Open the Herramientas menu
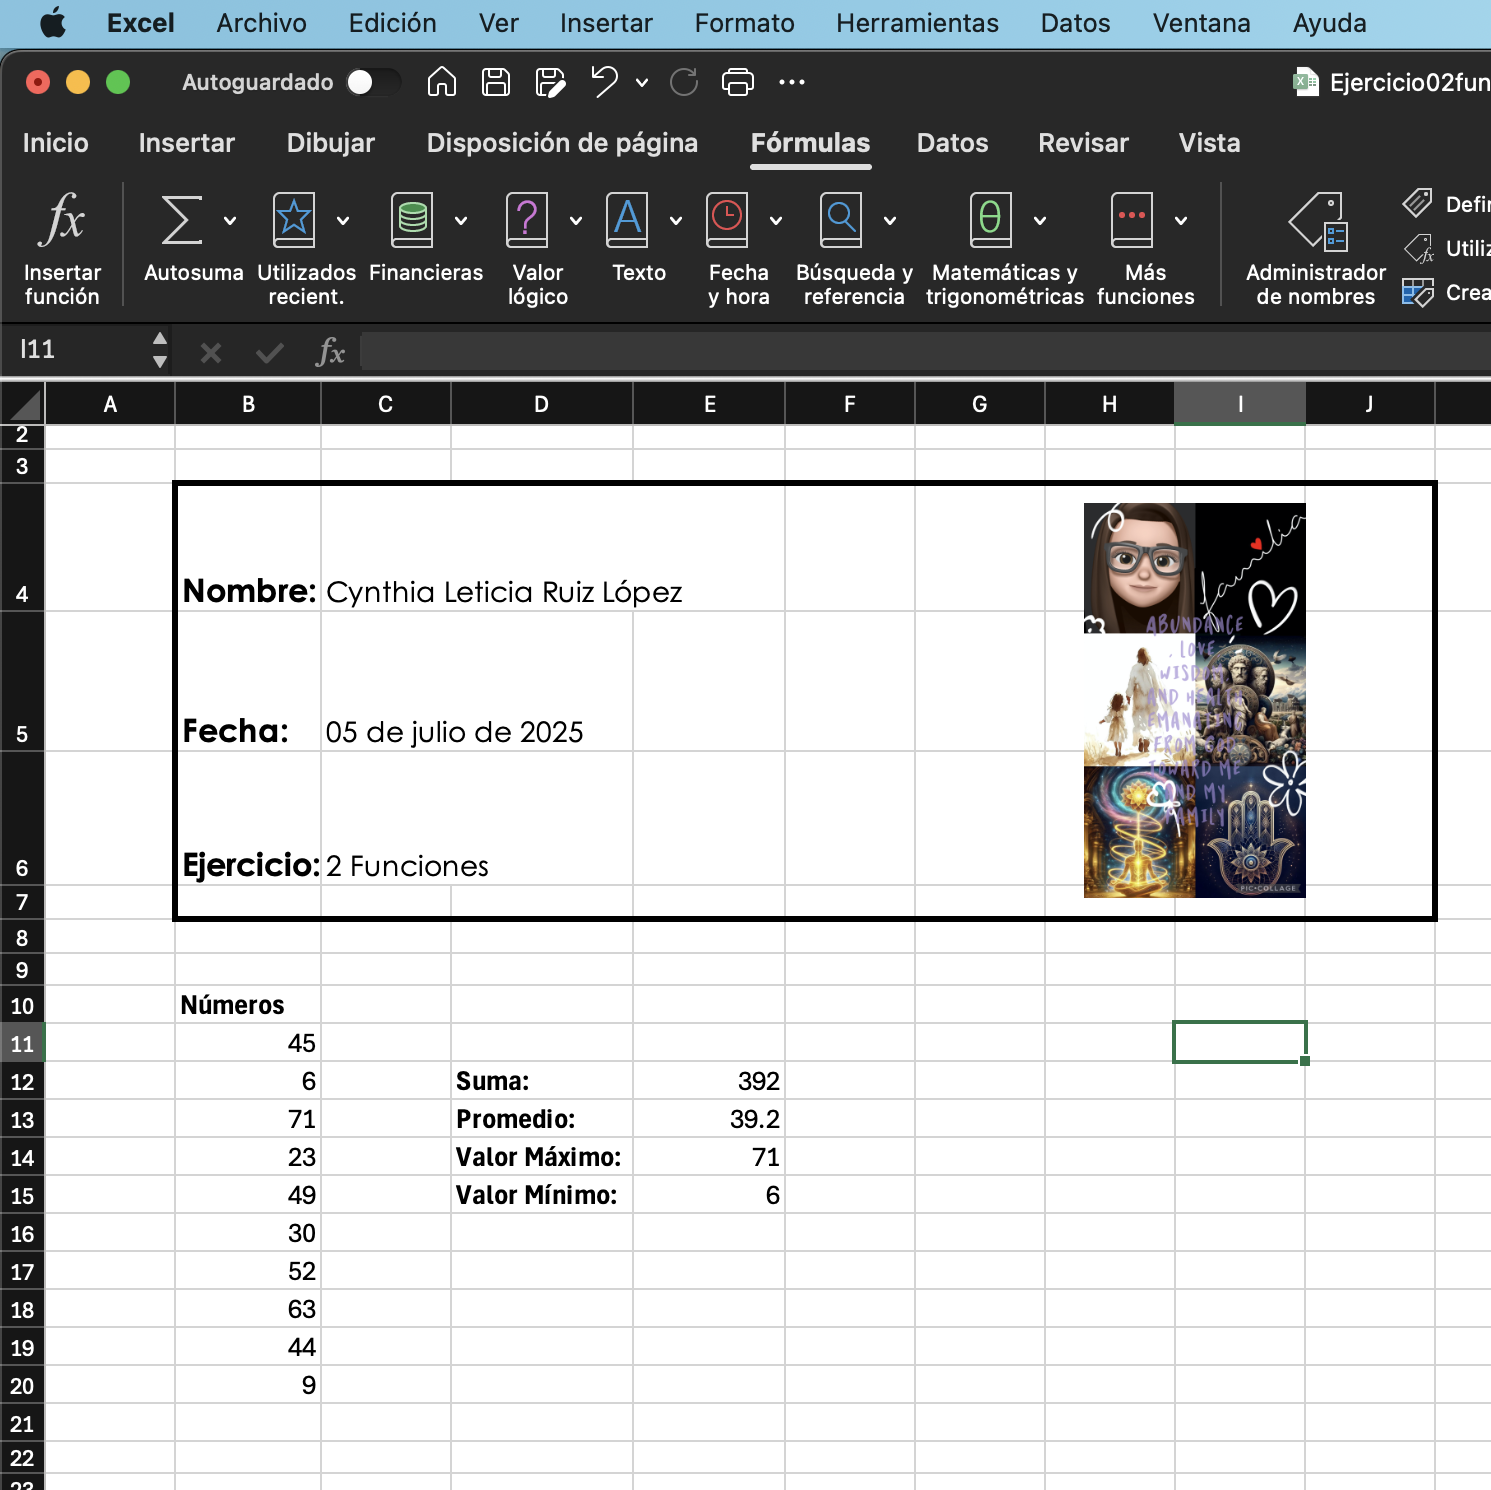Viewport: 1491px width, 1490px height. pyautogui.click(x=917, y=23)
